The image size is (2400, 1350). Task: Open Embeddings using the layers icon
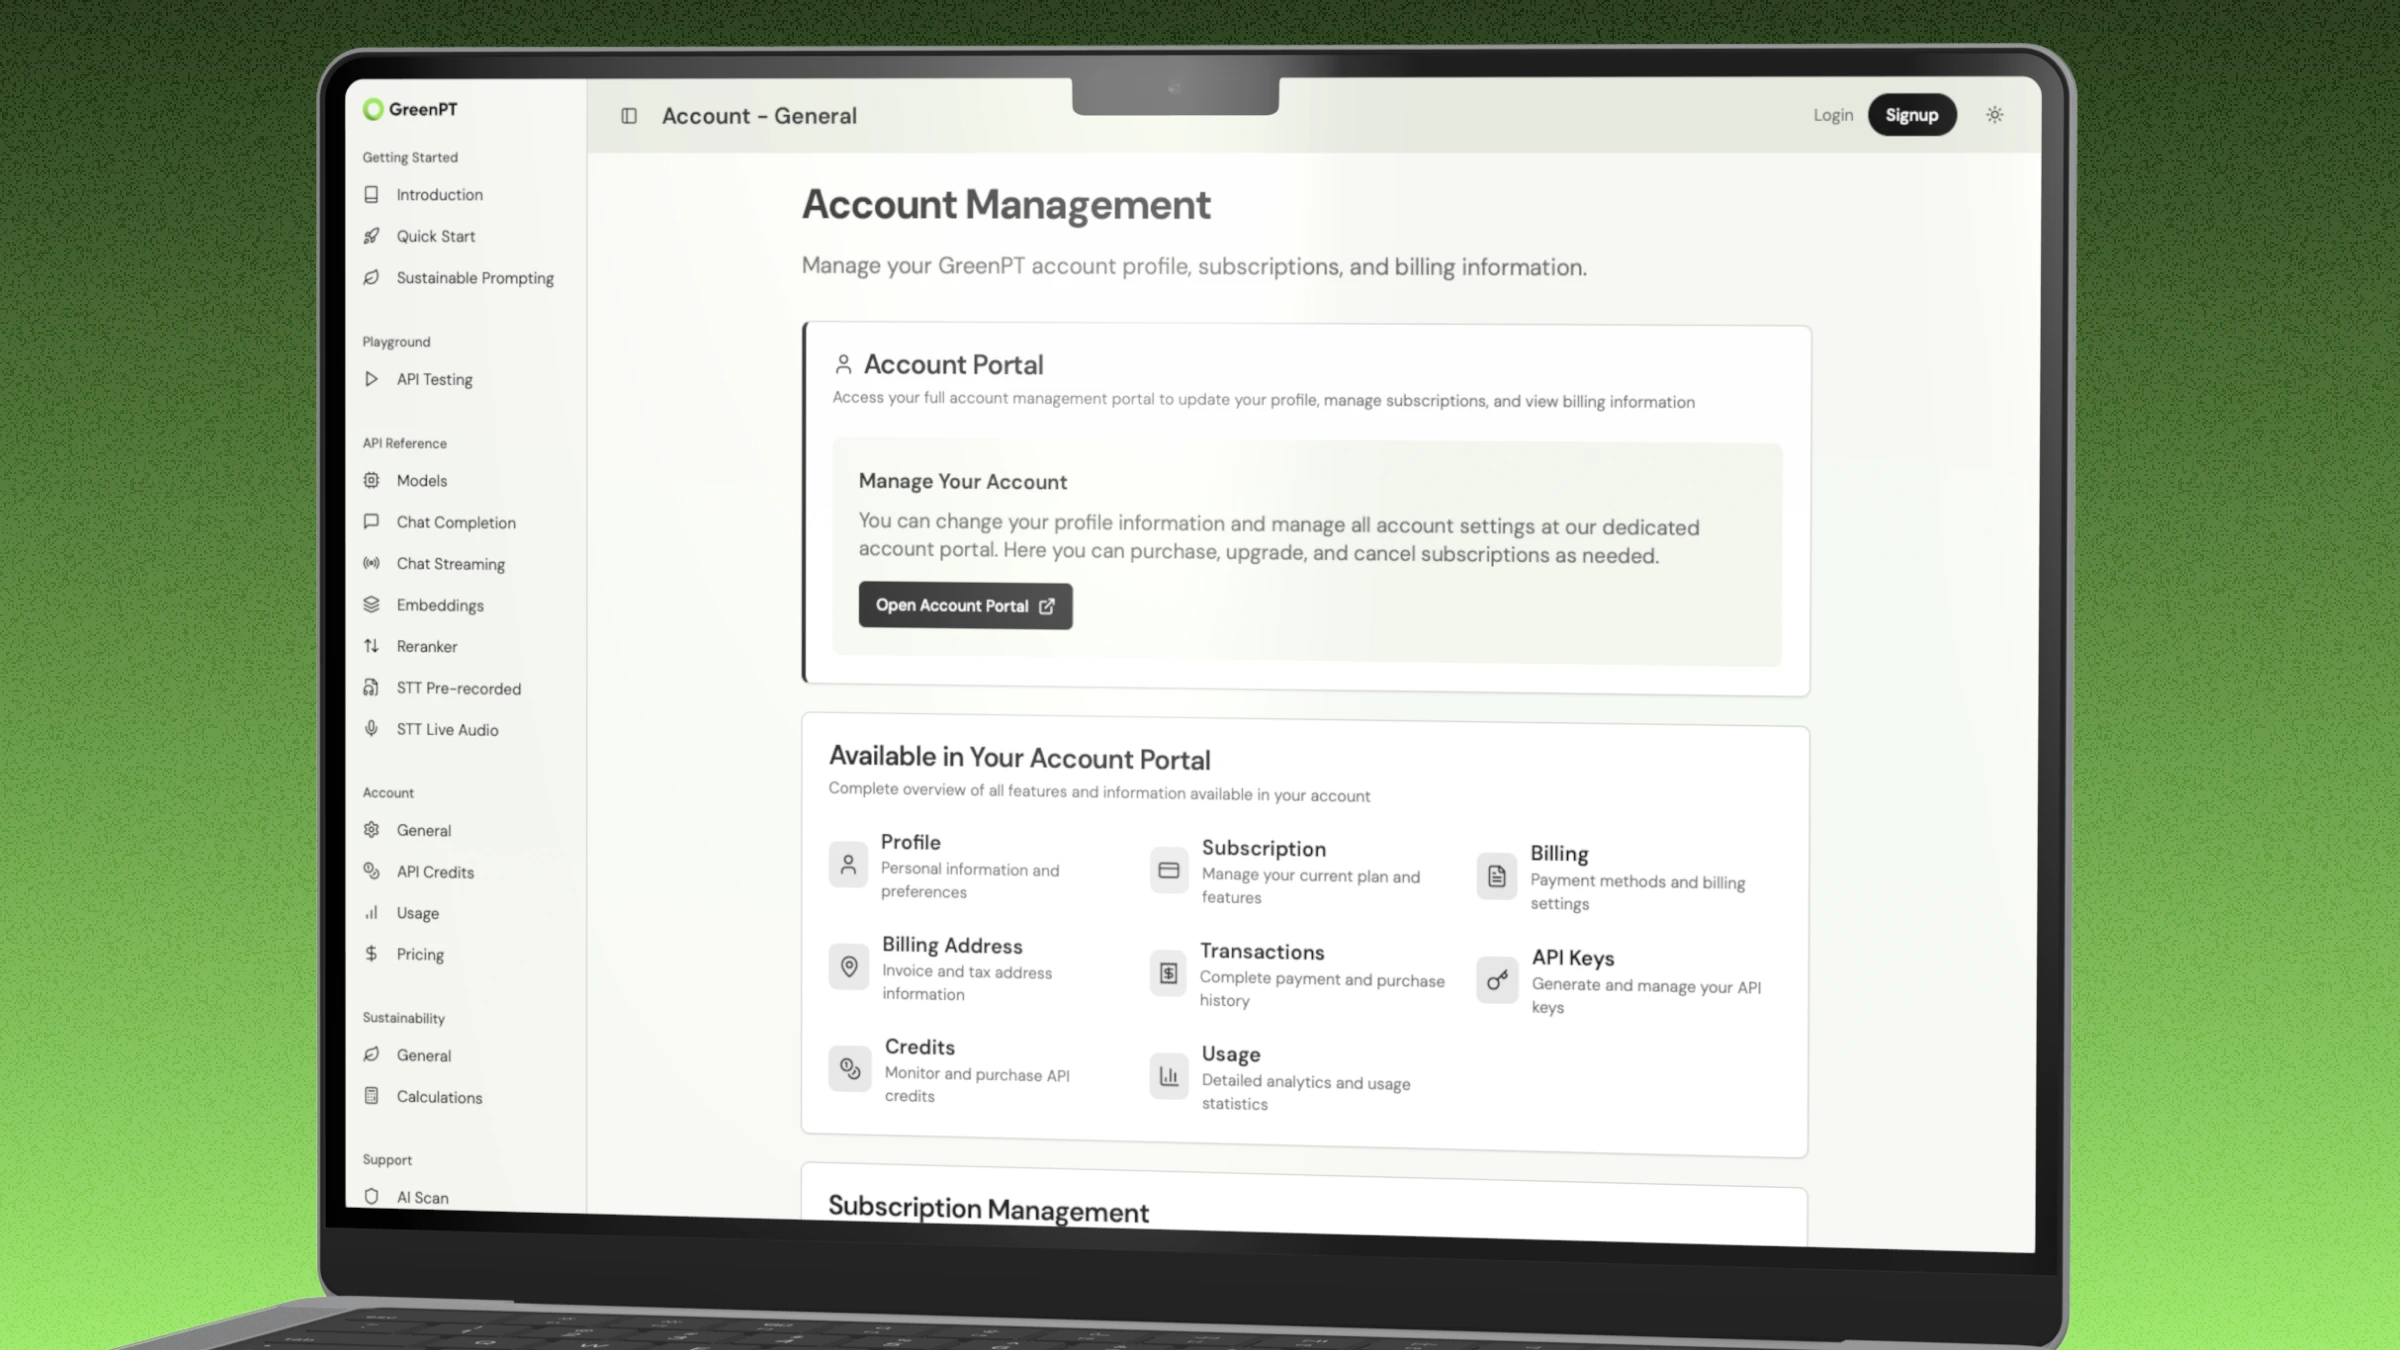[x=371, y=604]
